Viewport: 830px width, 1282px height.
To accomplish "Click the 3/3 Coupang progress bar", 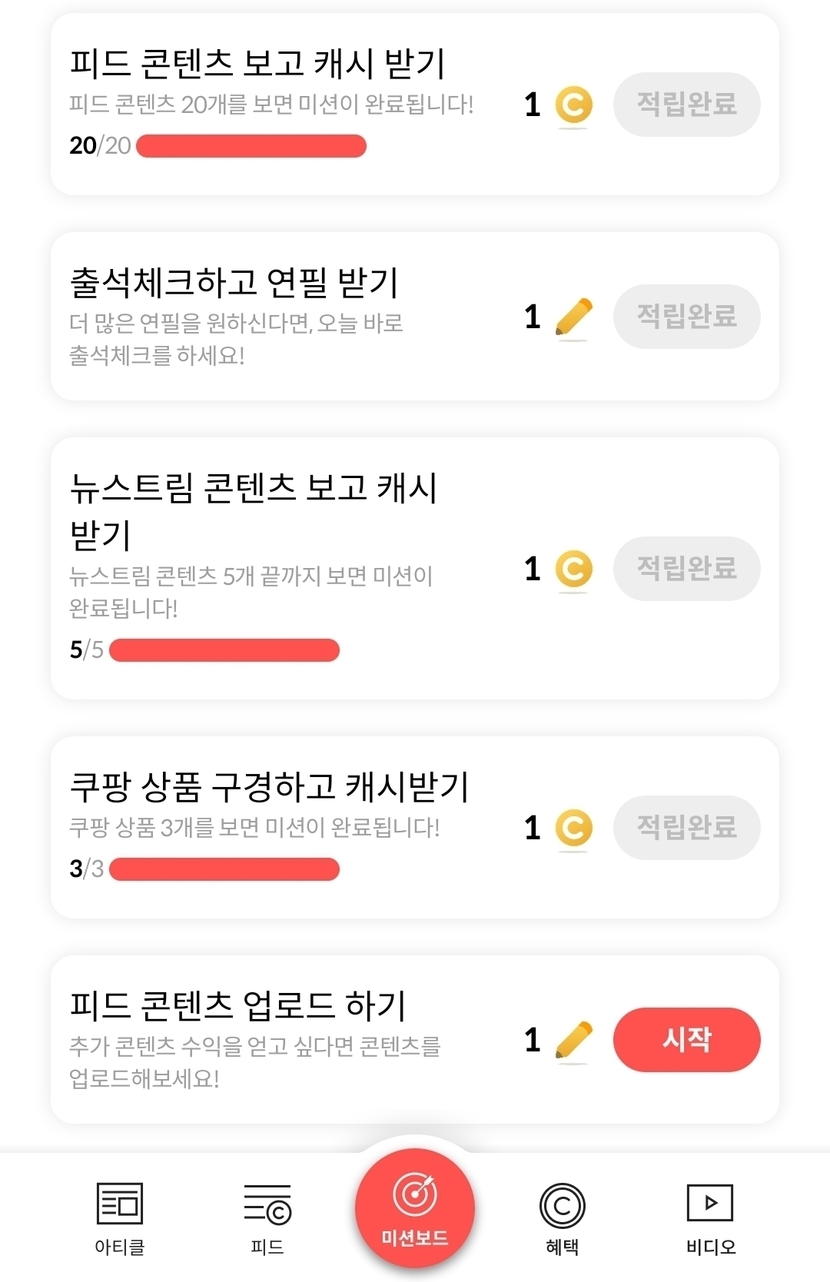I will pyautogui.click(x=224, y=869).
